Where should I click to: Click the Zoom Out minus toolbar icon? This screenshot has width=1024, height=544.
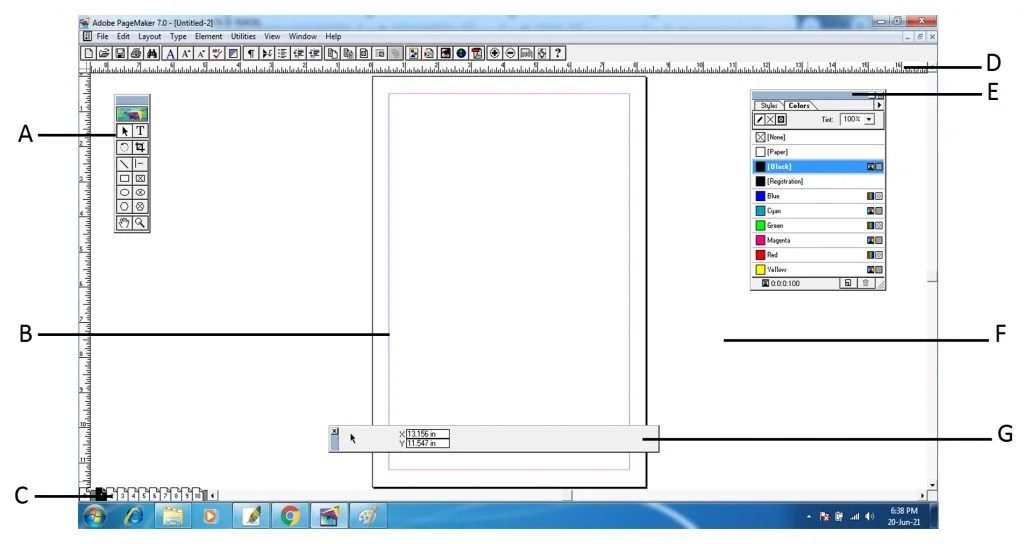(x=511, y=54)
